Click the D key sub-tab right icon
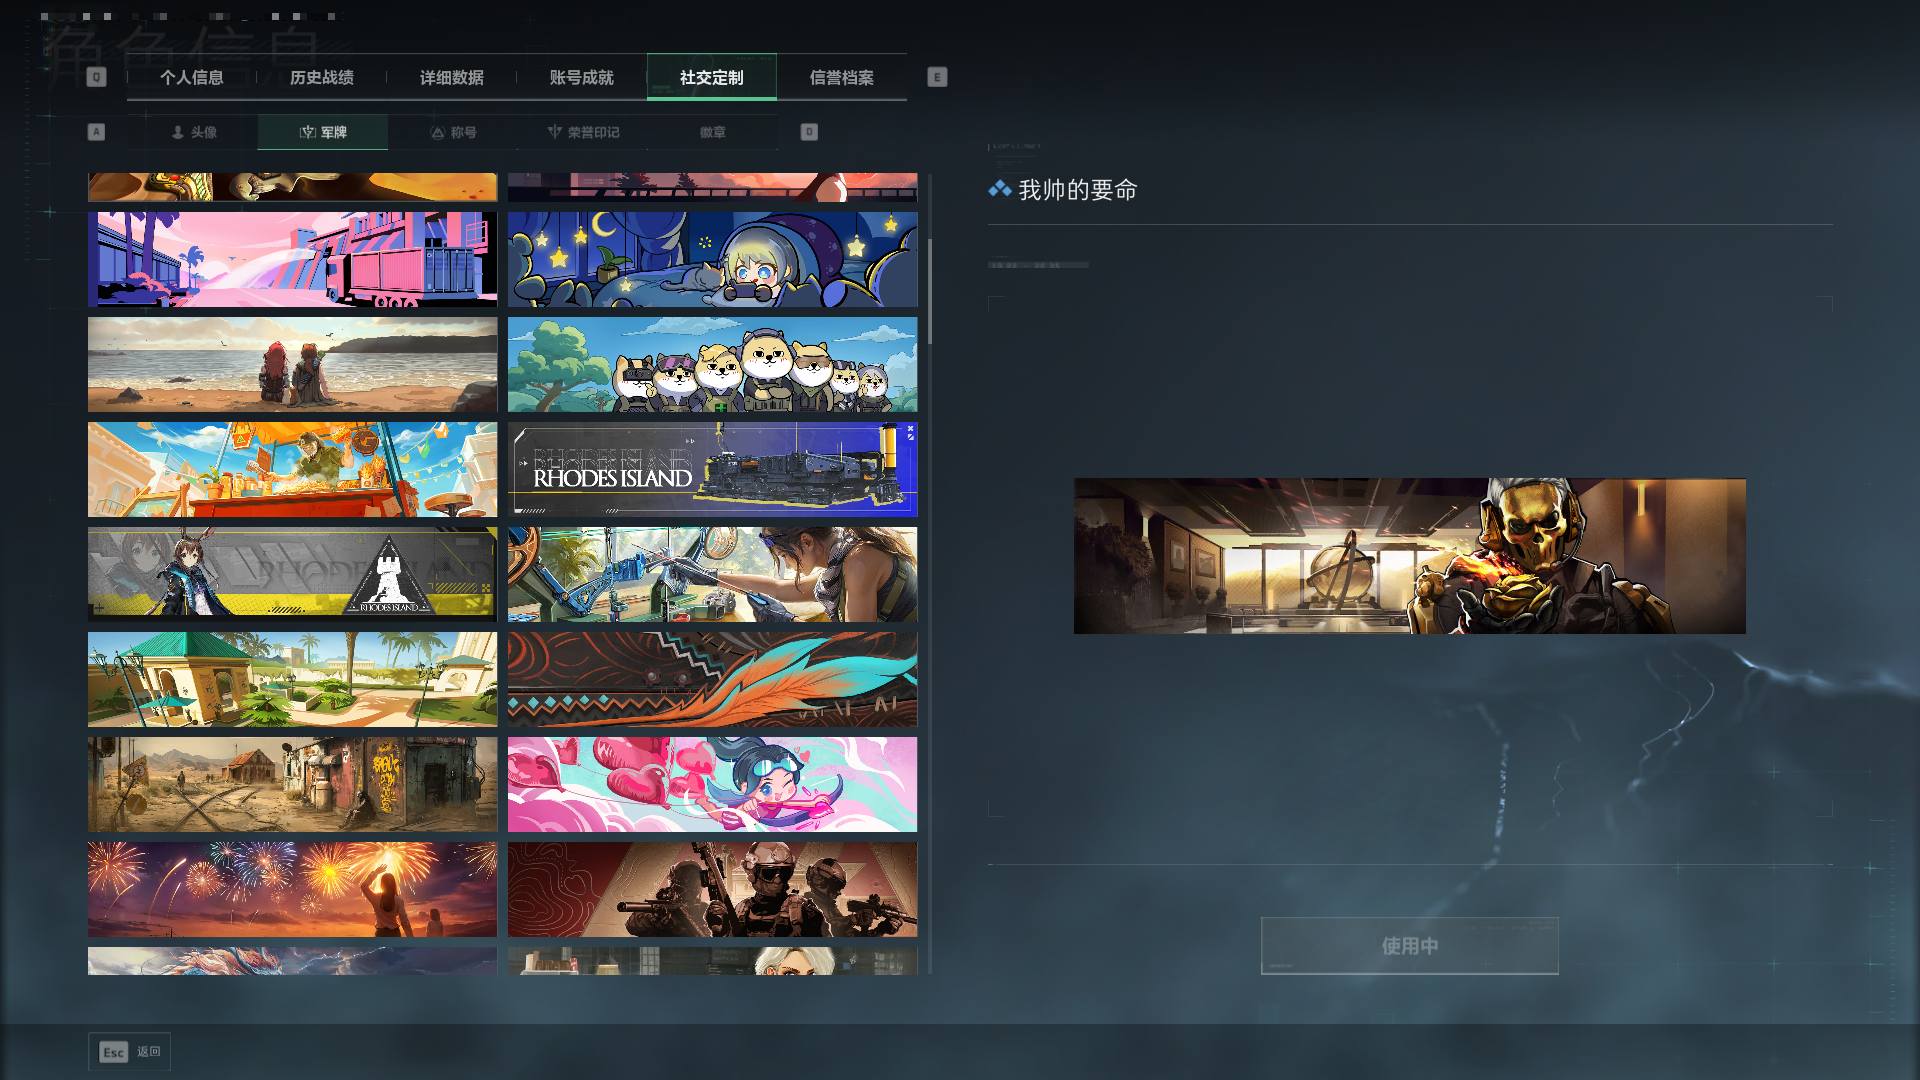The height and width of the screenshot is (1080, 1920). click(x=809, y=132)
